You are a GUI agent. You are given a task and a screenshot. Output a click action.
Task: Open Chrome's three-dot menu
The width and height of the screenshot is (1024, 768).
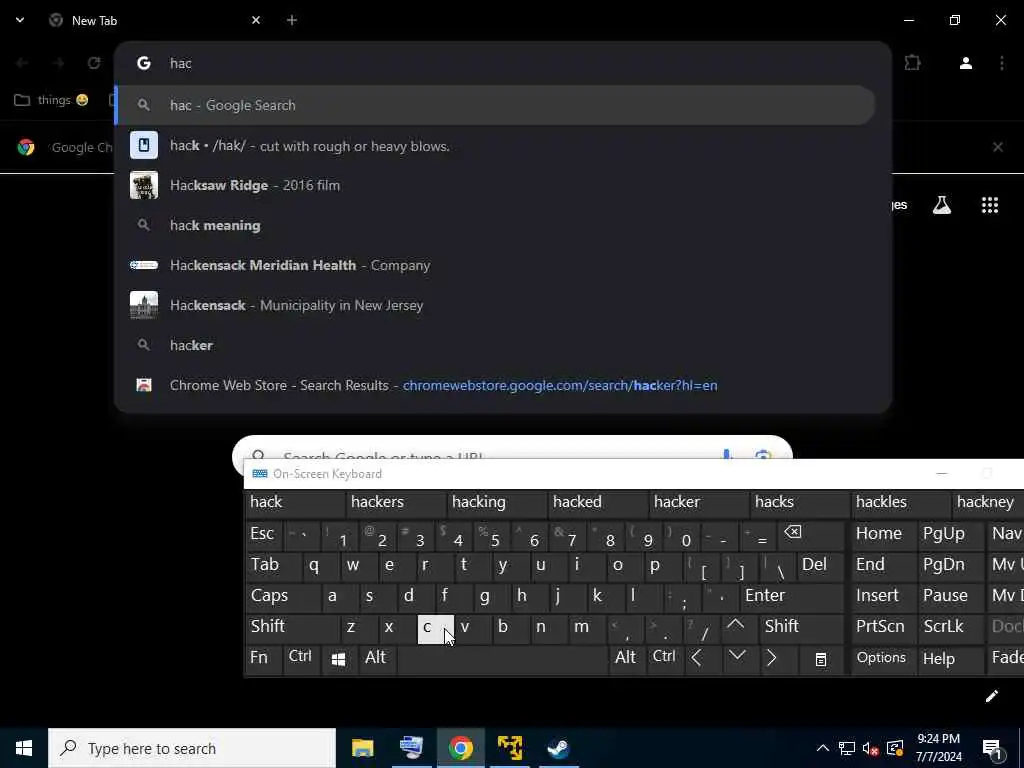(1002, 63)
